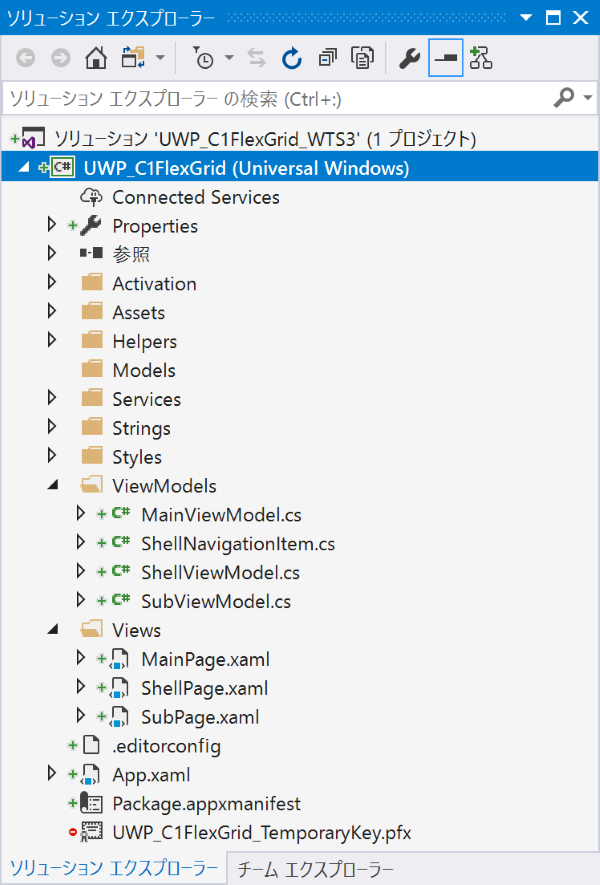Select .editorconfig file

coord(166,746)
